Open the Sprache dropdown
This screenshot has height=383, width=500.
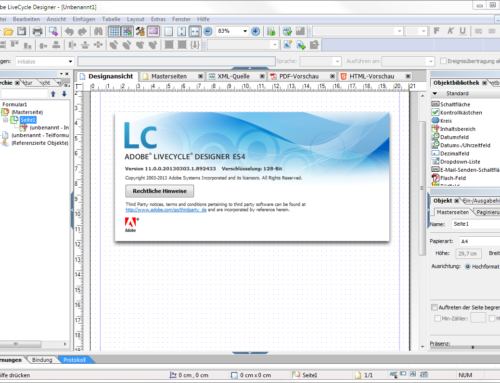pyautogui.click(x=337, y=61)
